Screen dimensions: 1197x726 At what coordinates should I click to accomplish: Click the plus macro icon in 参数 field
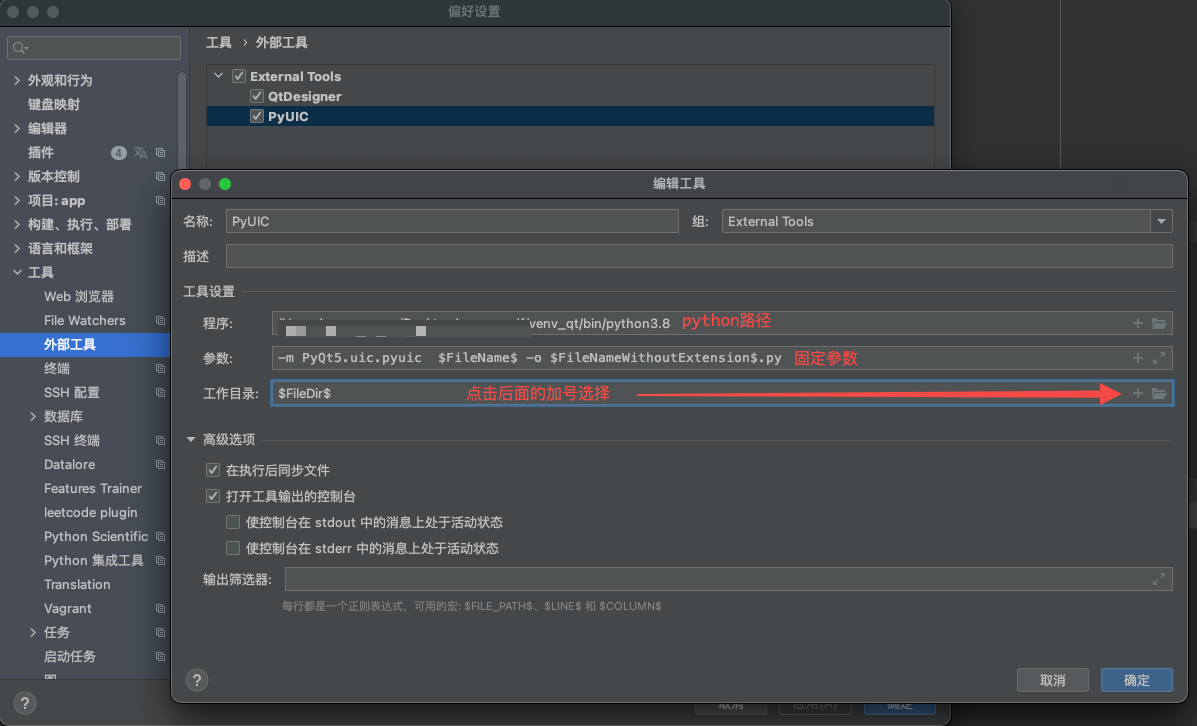tap(1137, 358)
